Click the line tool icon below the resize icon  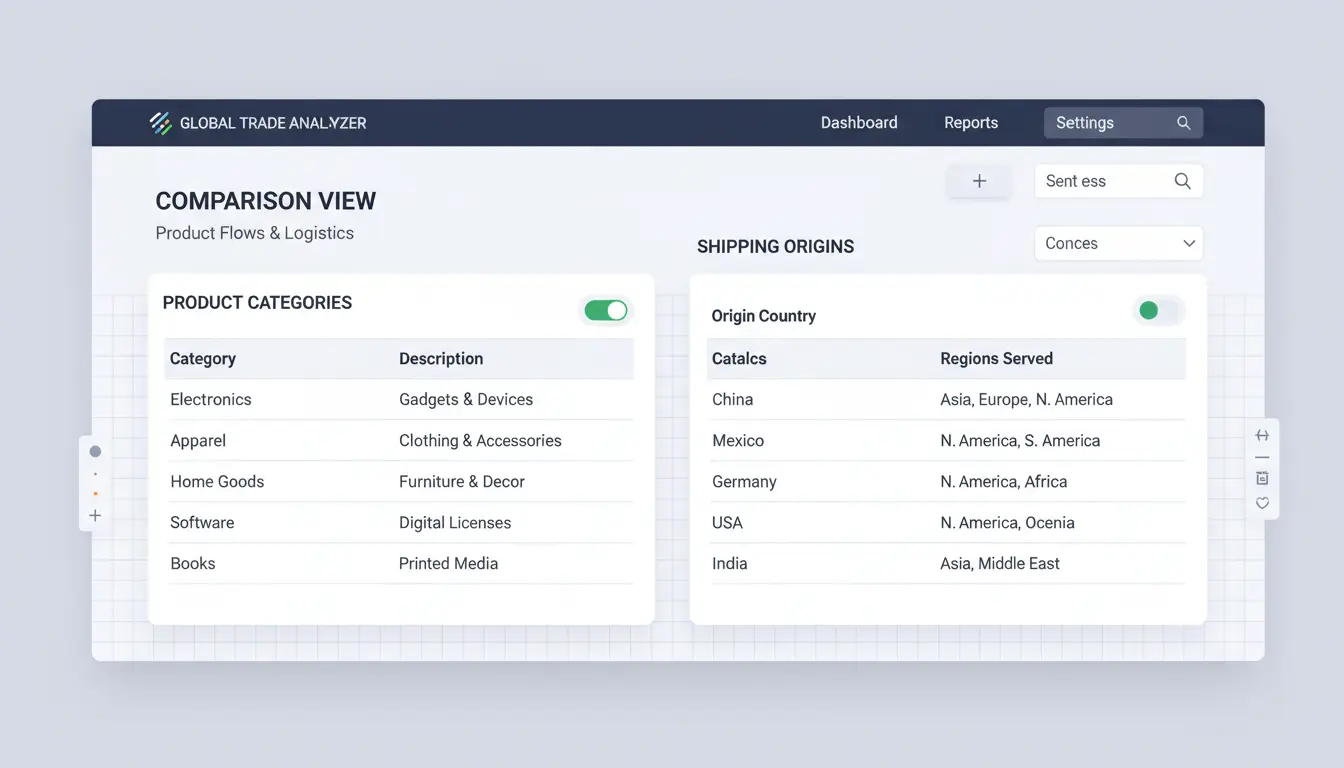pyautogui.click(x=1262, y=458)
